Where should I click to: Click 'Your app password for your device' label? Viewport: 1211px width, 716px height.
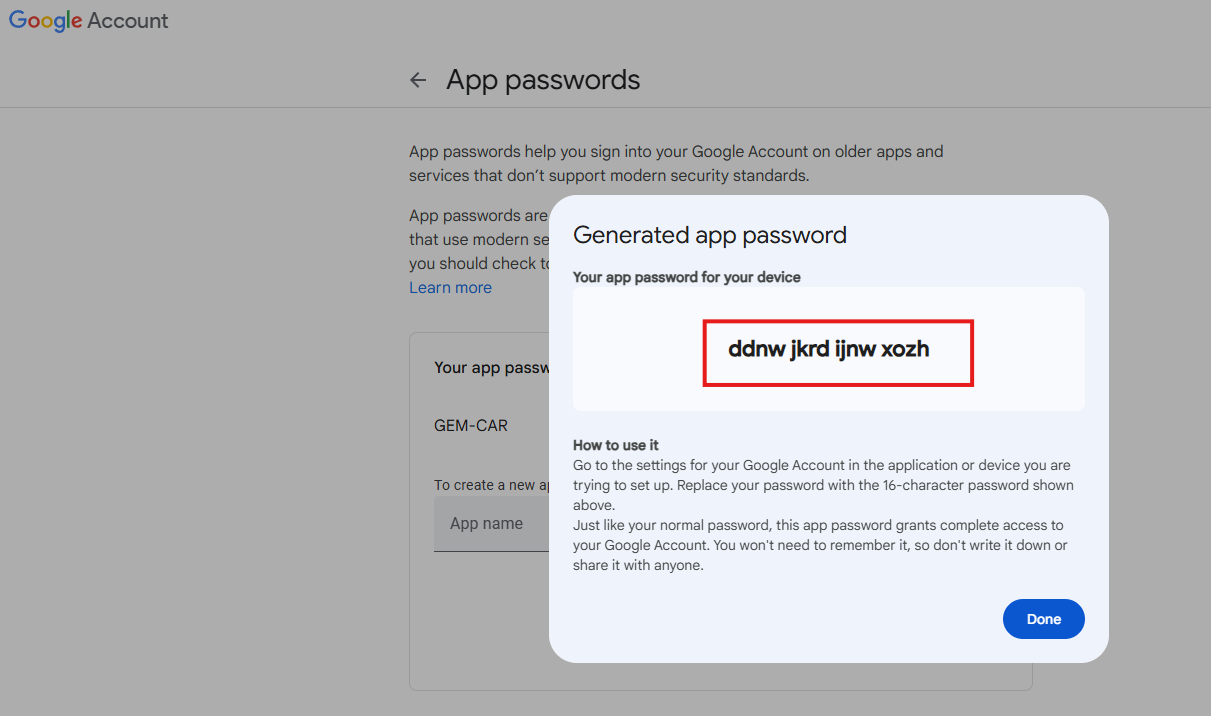tap(687, 277)
